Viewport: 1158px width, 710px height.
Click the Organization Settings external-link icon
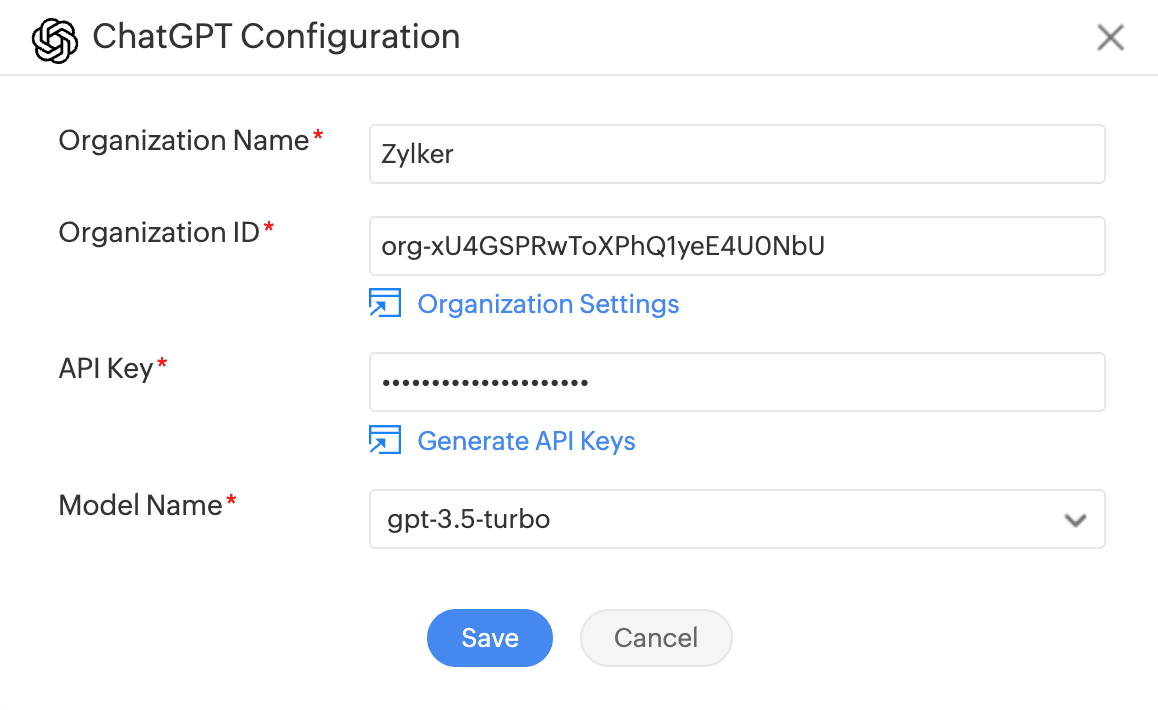[x=385, y=303]
